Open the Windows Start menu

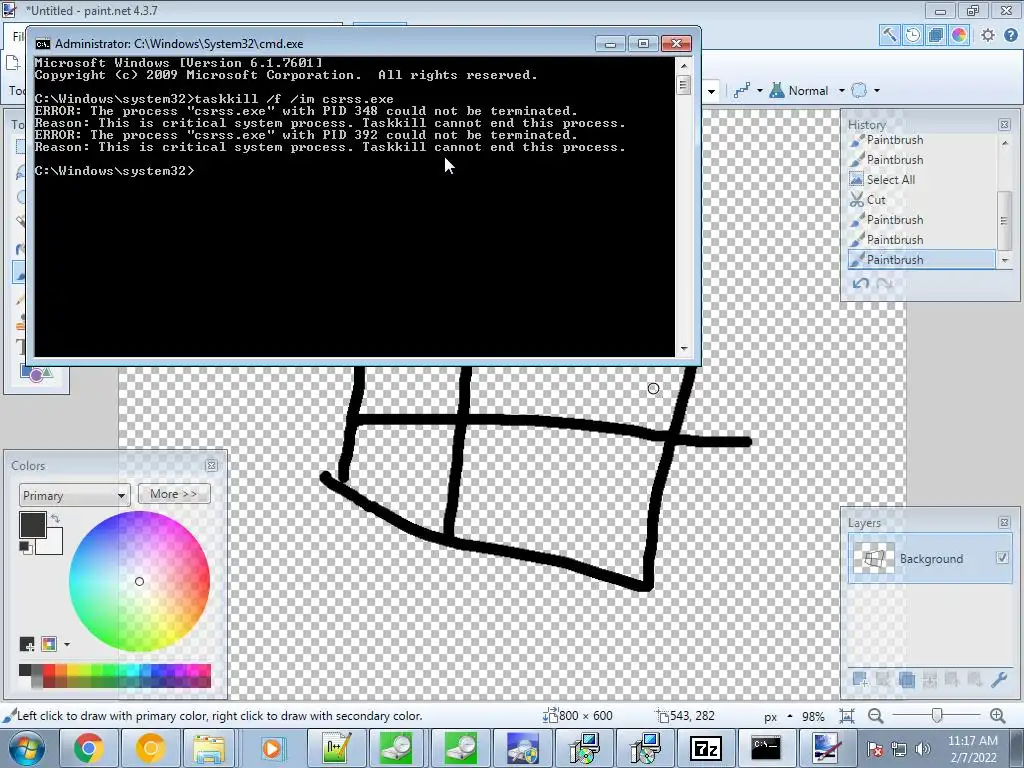pyautogui.click(x=27, y=748)
